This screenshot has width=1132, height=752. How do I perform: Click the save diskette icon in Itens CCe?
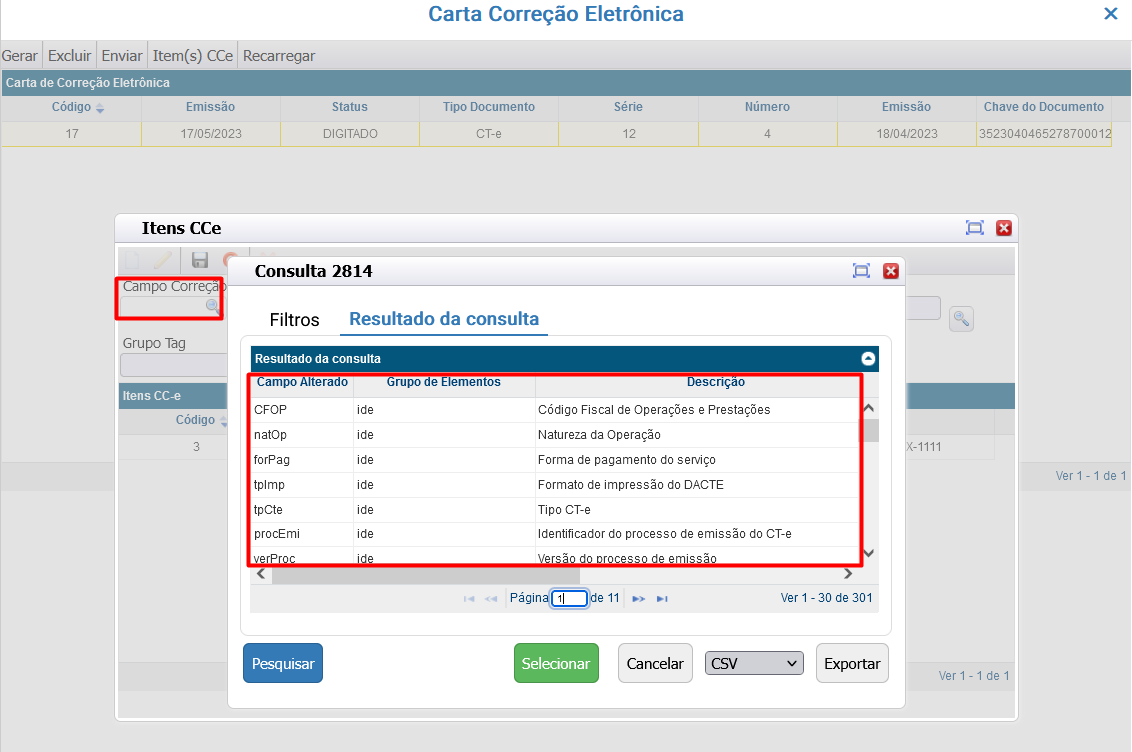[x=200, y=261]
